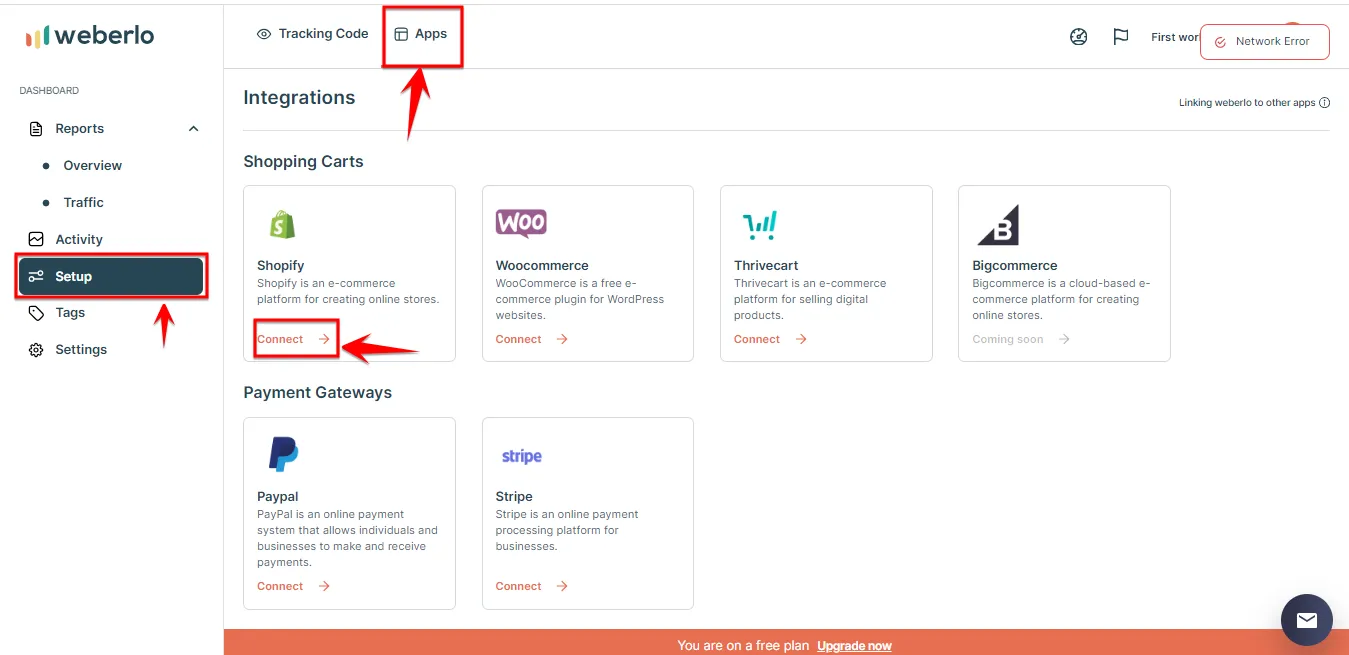Click the Network Error notification

[1265, 42]
